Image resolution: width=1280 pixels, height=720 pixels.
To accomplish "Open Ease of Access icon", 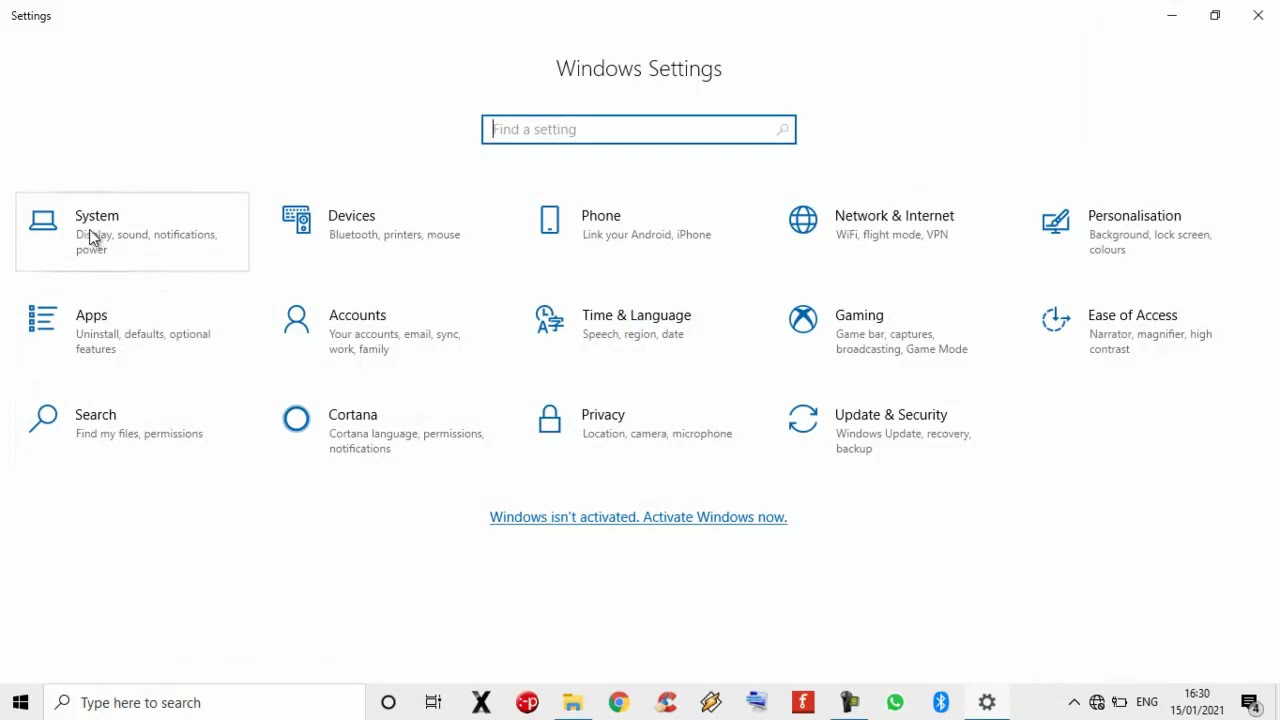I will (1056, 319).
